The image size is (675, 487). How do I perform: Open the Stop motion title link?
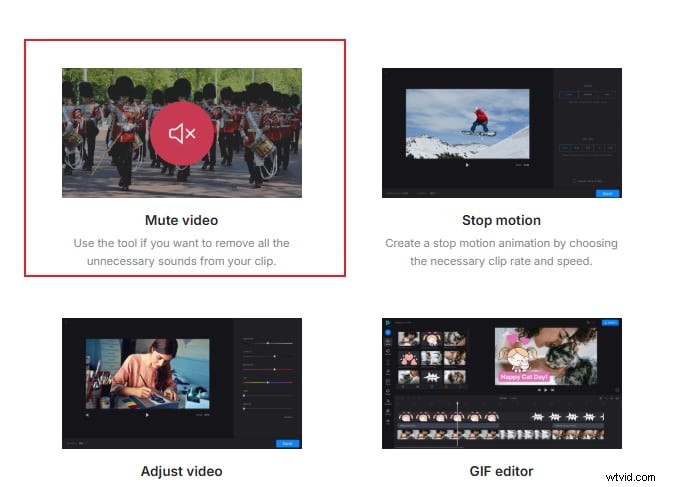501,220
